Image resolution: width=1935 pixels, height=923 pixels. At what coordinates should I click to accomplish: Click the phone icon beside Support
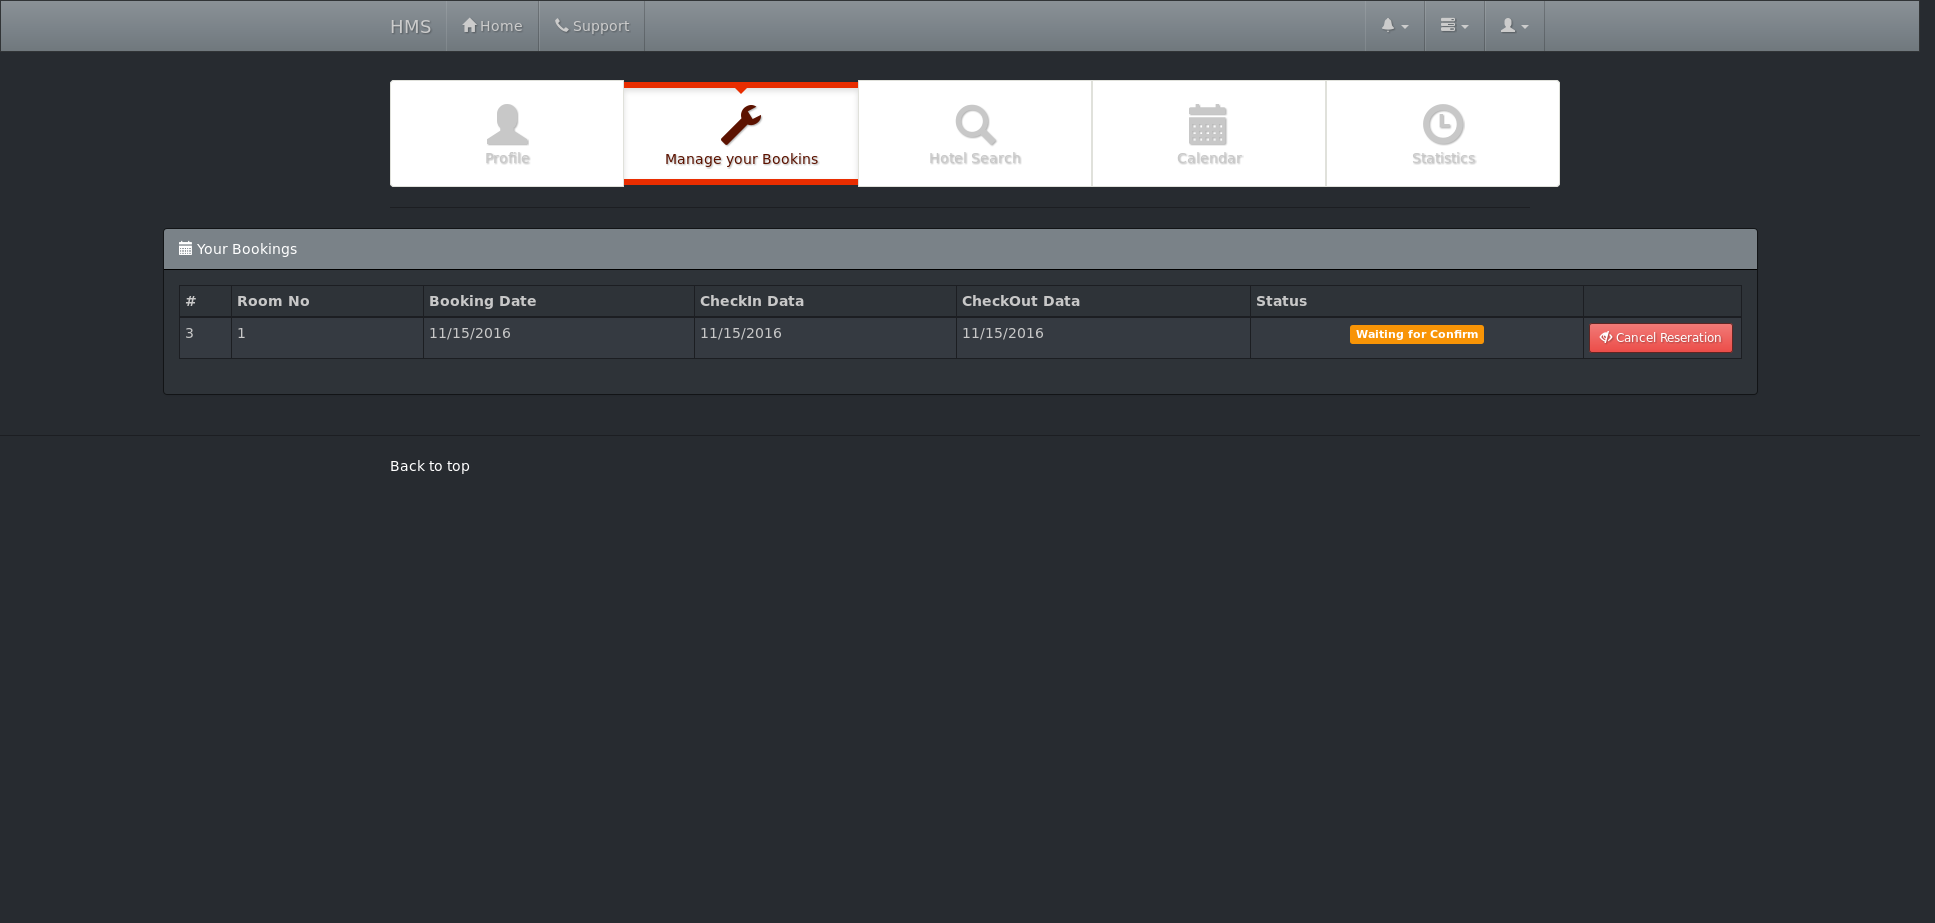pos(558,25)
